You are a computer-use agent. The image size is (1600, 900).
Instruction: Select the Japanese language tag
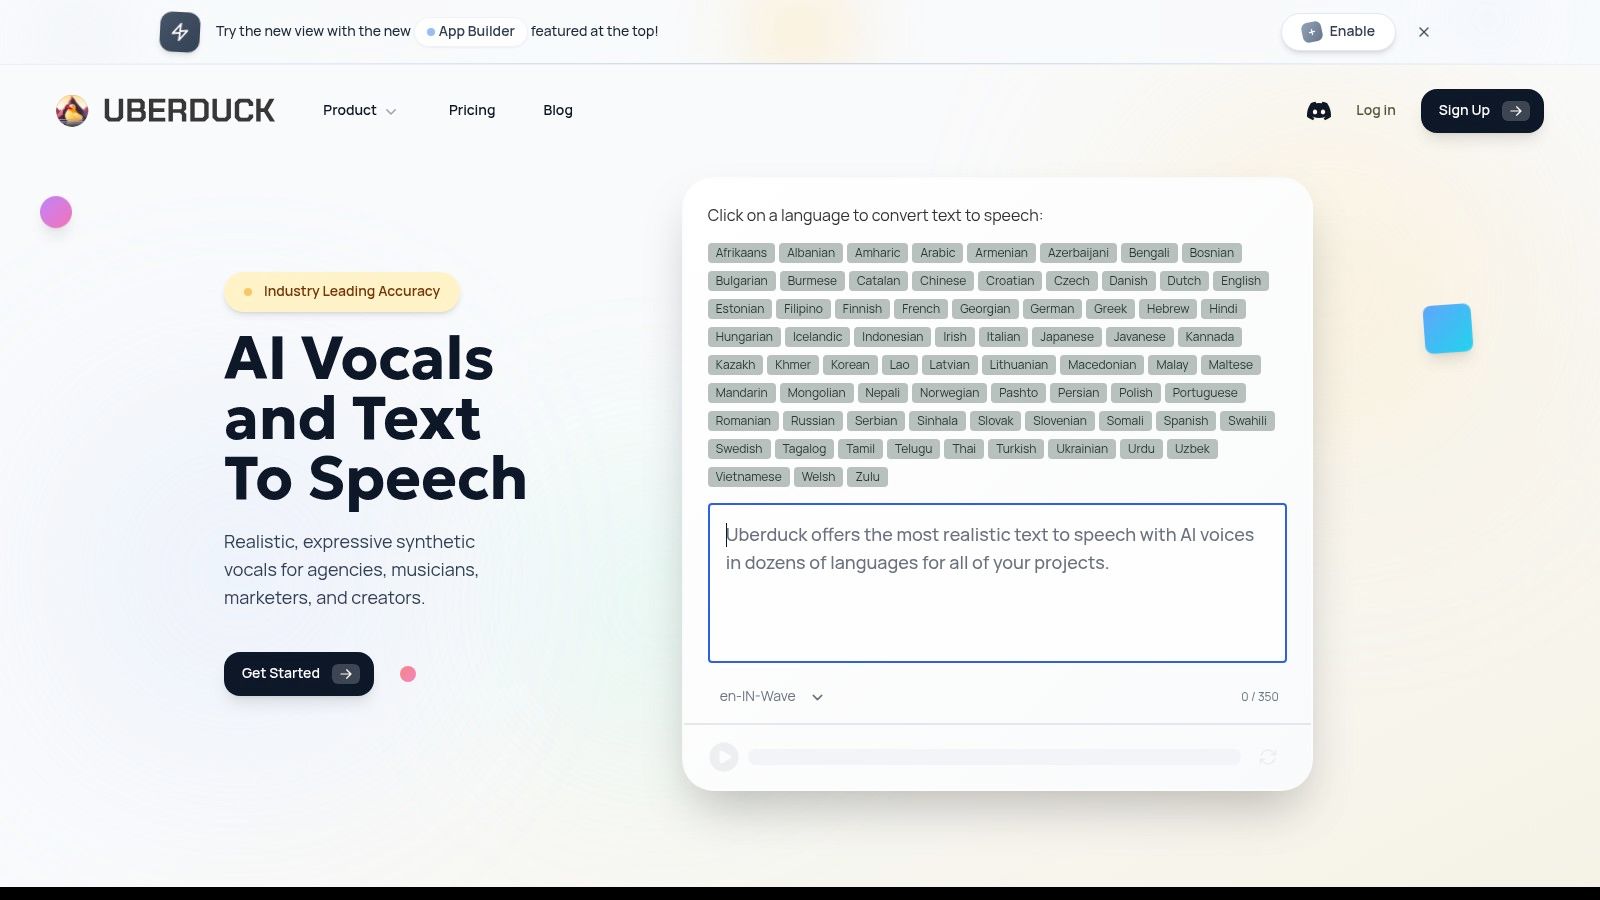pyautogui.click(x=1067, y=337)
